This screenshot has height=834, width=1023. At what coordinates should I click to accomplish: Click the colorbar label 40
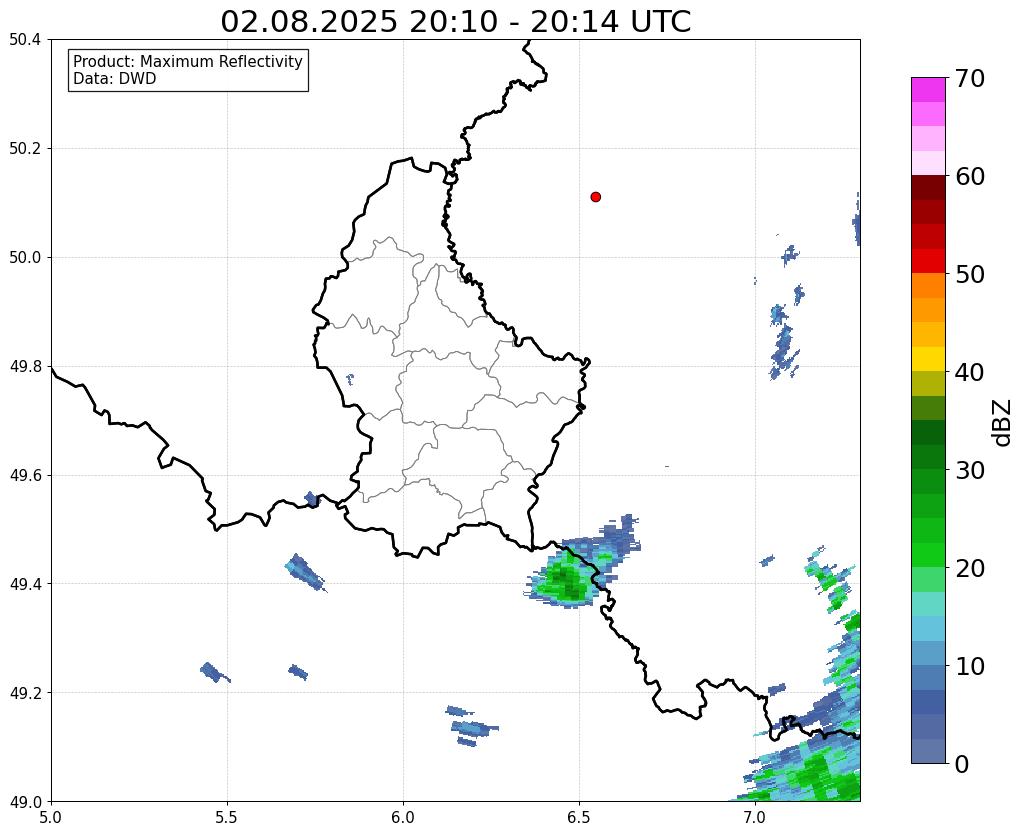(970, 372)
